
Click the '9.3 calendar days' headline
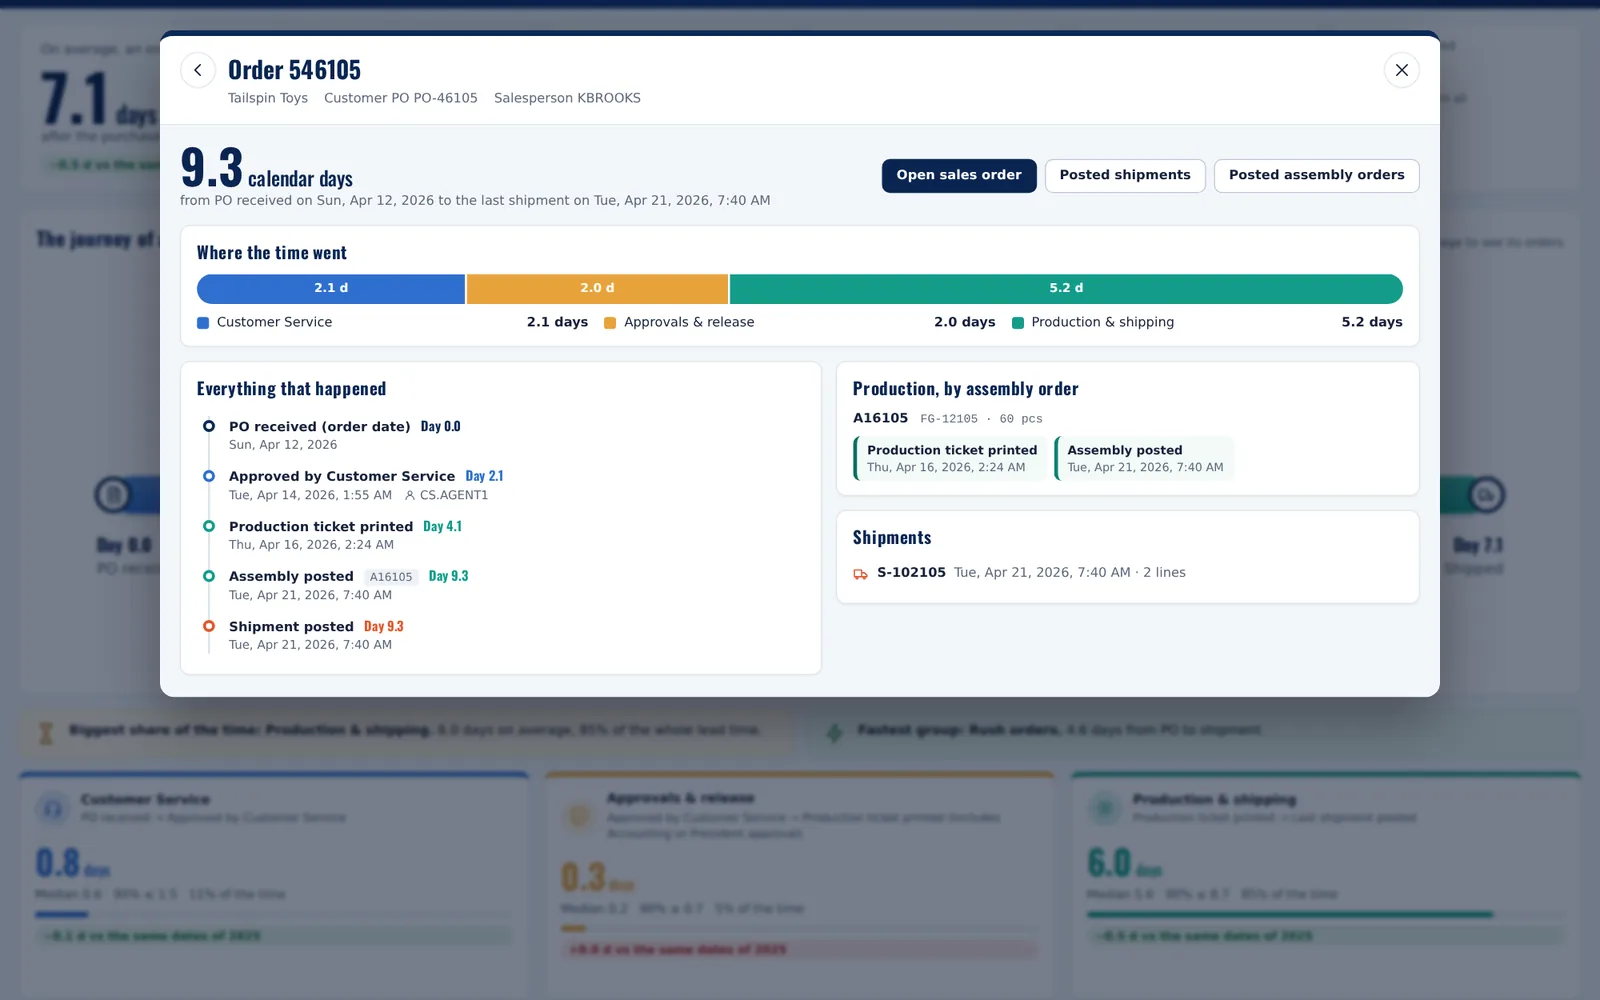[x=267, y=168]
